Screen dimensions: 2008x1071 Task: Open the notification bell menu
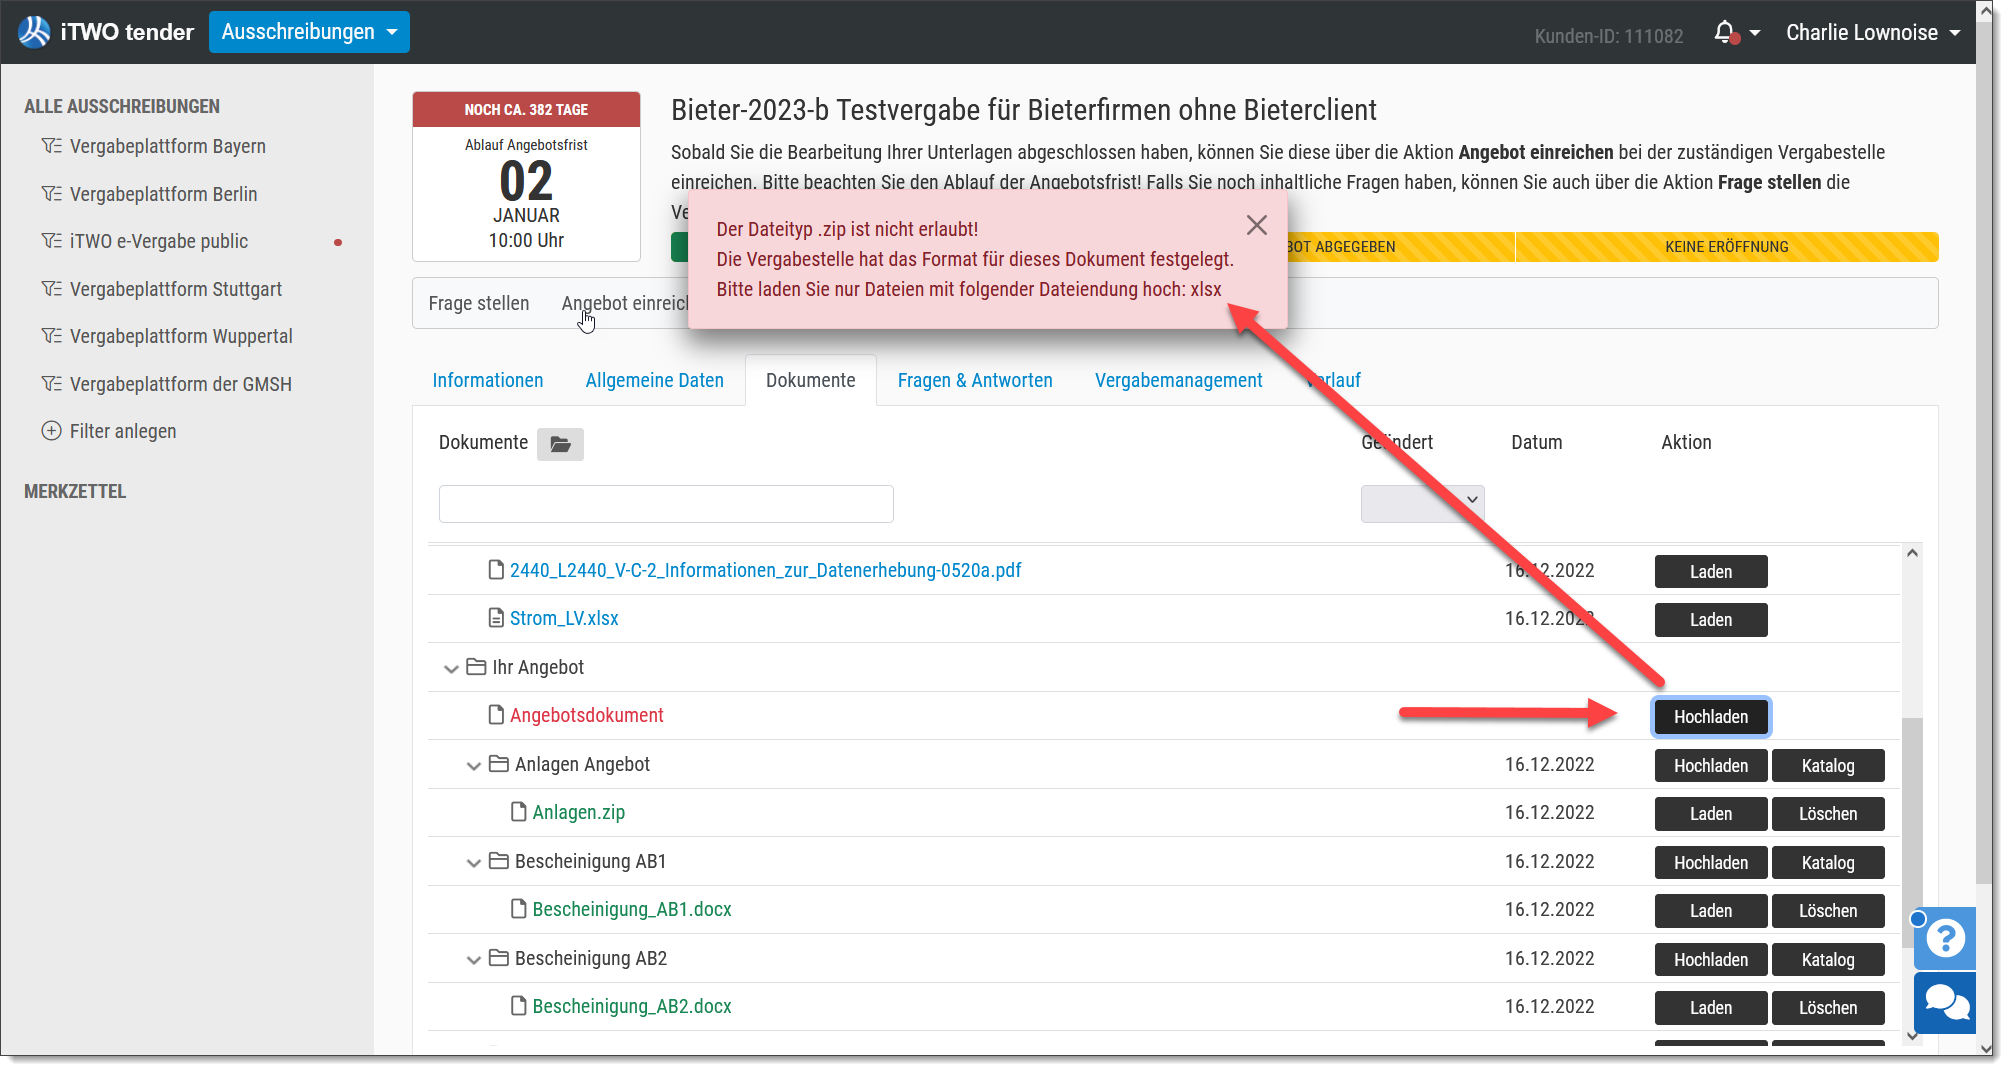tap(1736, 32)
